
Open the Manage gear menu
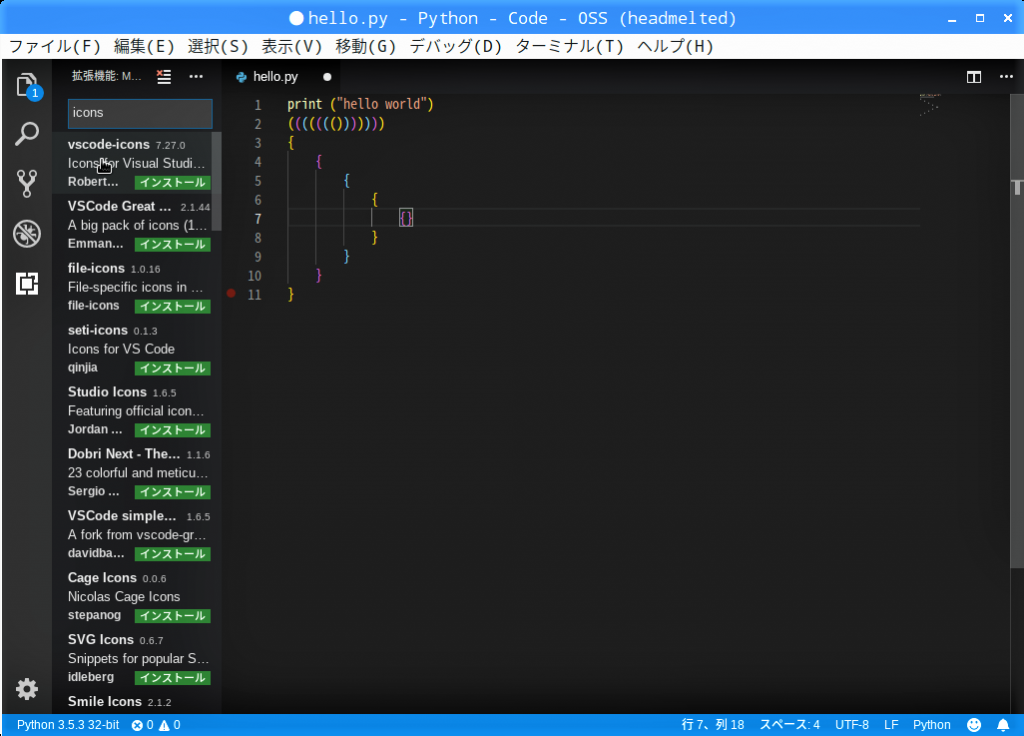[x=27, y=689]
